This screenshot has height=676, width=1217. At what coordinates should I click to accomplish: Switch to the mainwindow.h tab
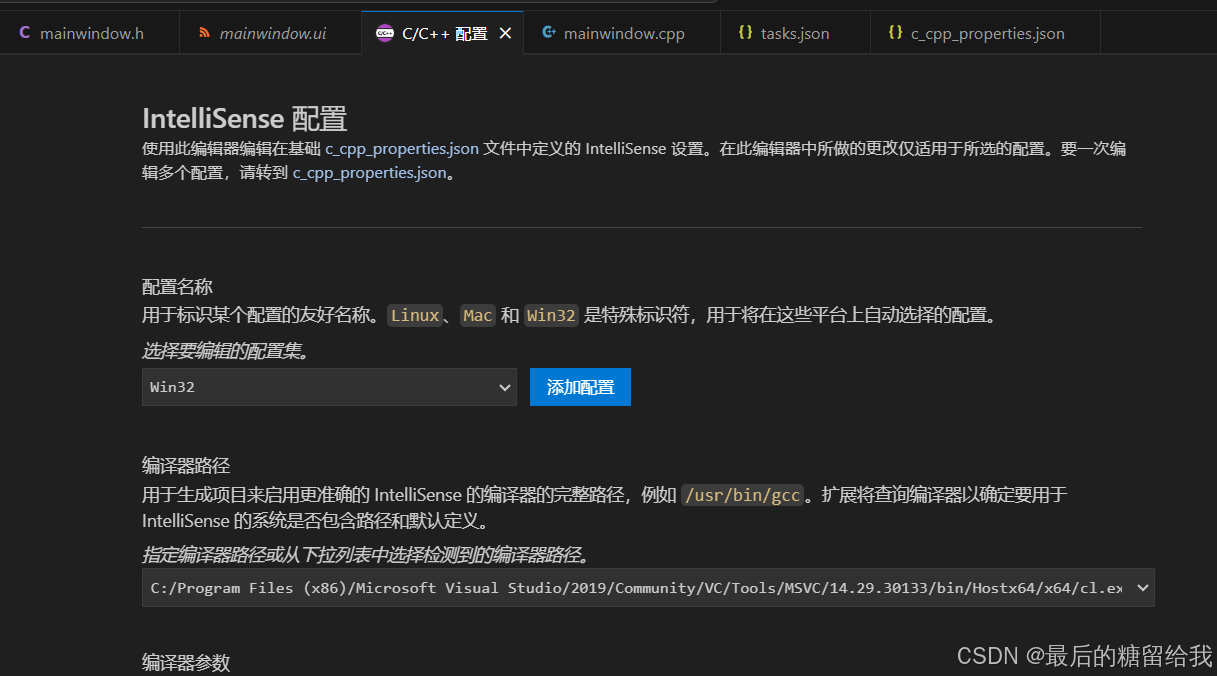click(90, 33)
